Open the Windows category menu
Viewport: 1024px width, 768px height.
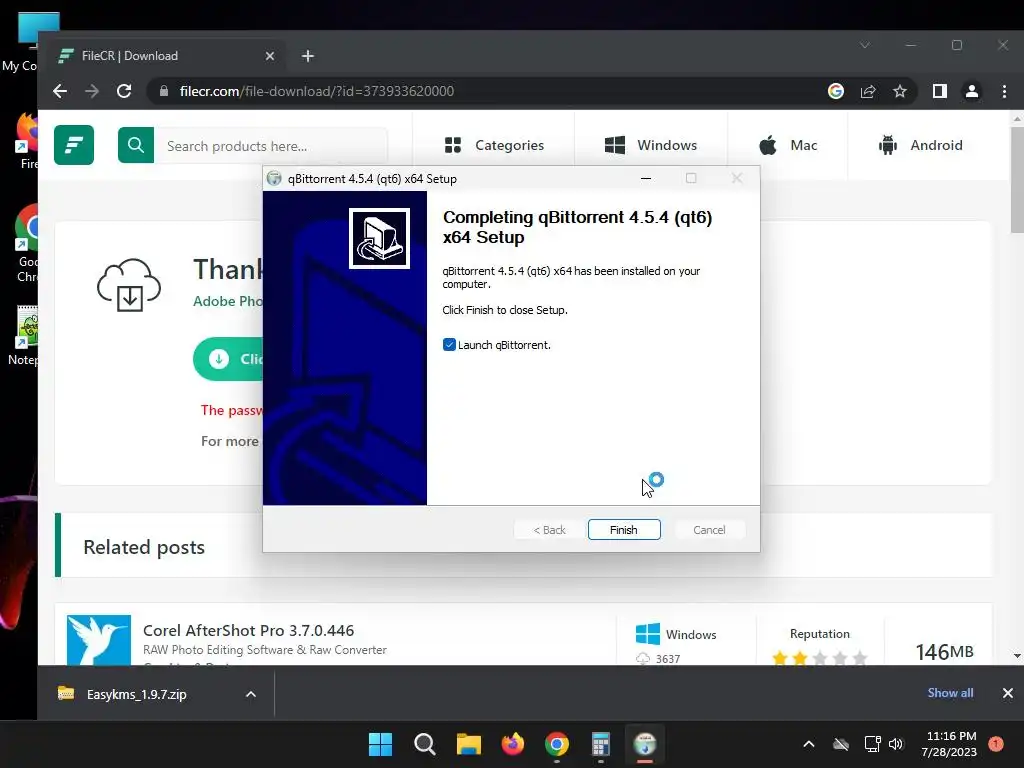point(651,145)
